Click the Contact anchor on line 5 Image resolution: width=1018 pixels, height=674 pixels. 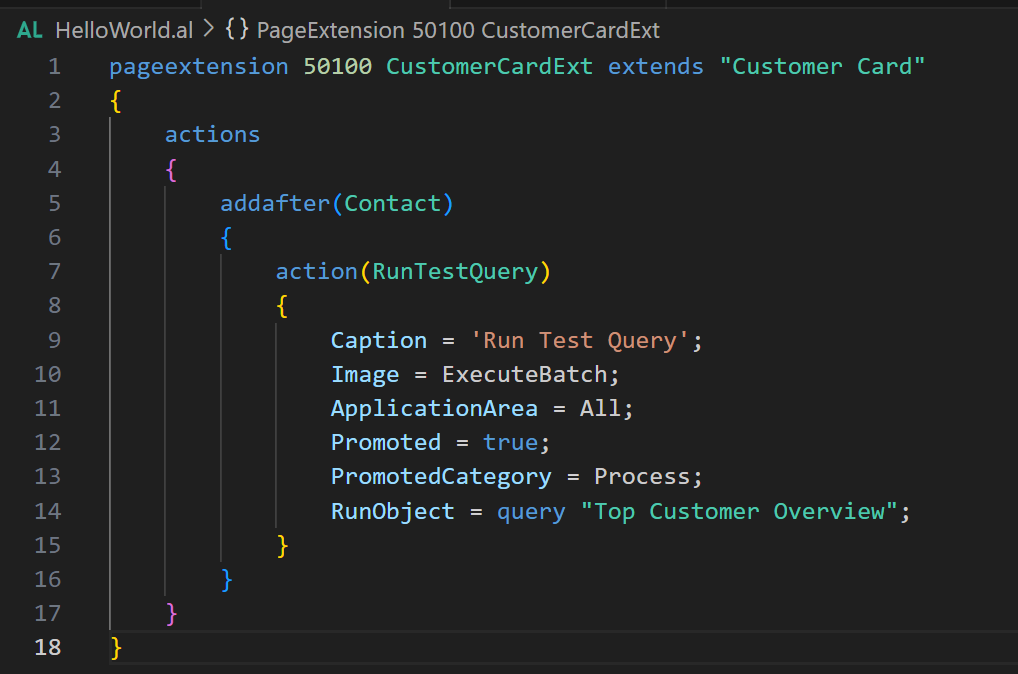pyautogui.click(x=392, y=203)
